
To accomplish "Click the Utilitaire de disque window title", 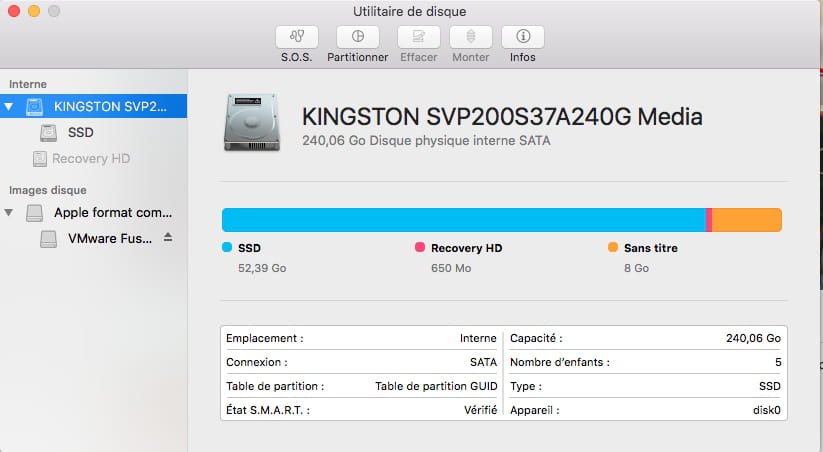I will point(409,12).
